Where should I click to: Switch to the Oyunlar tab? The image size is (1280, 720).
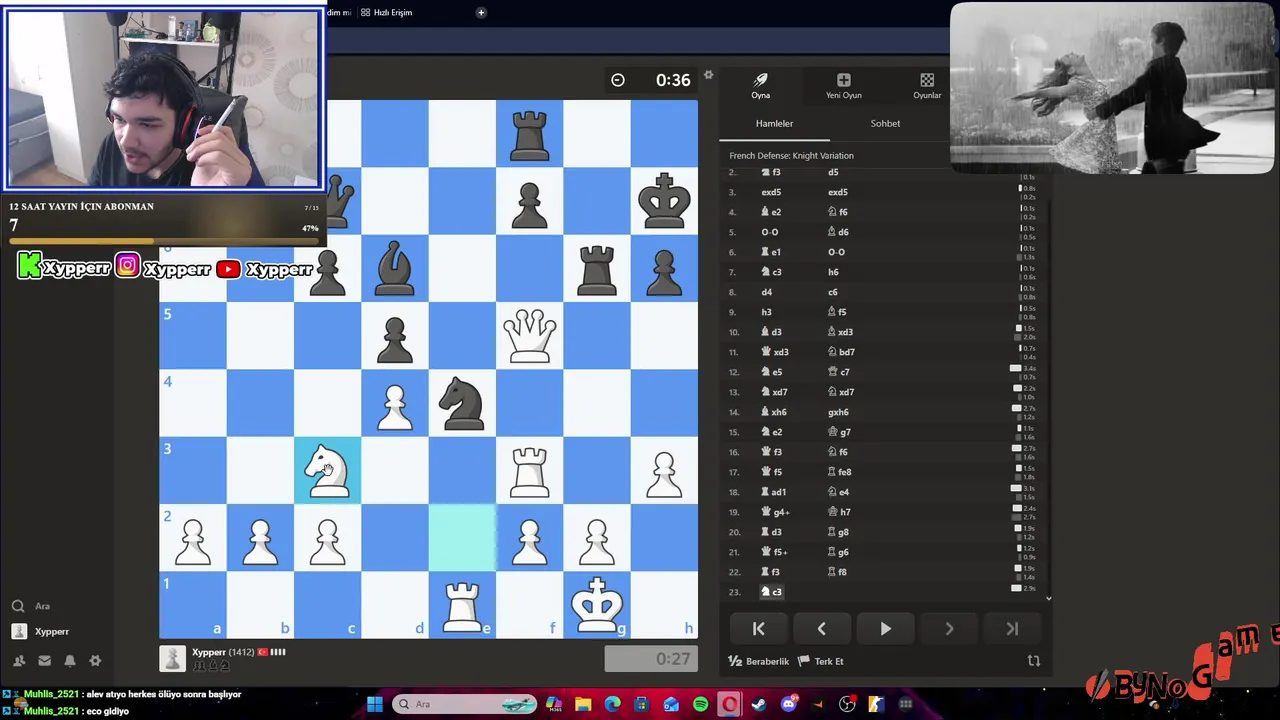927,86
